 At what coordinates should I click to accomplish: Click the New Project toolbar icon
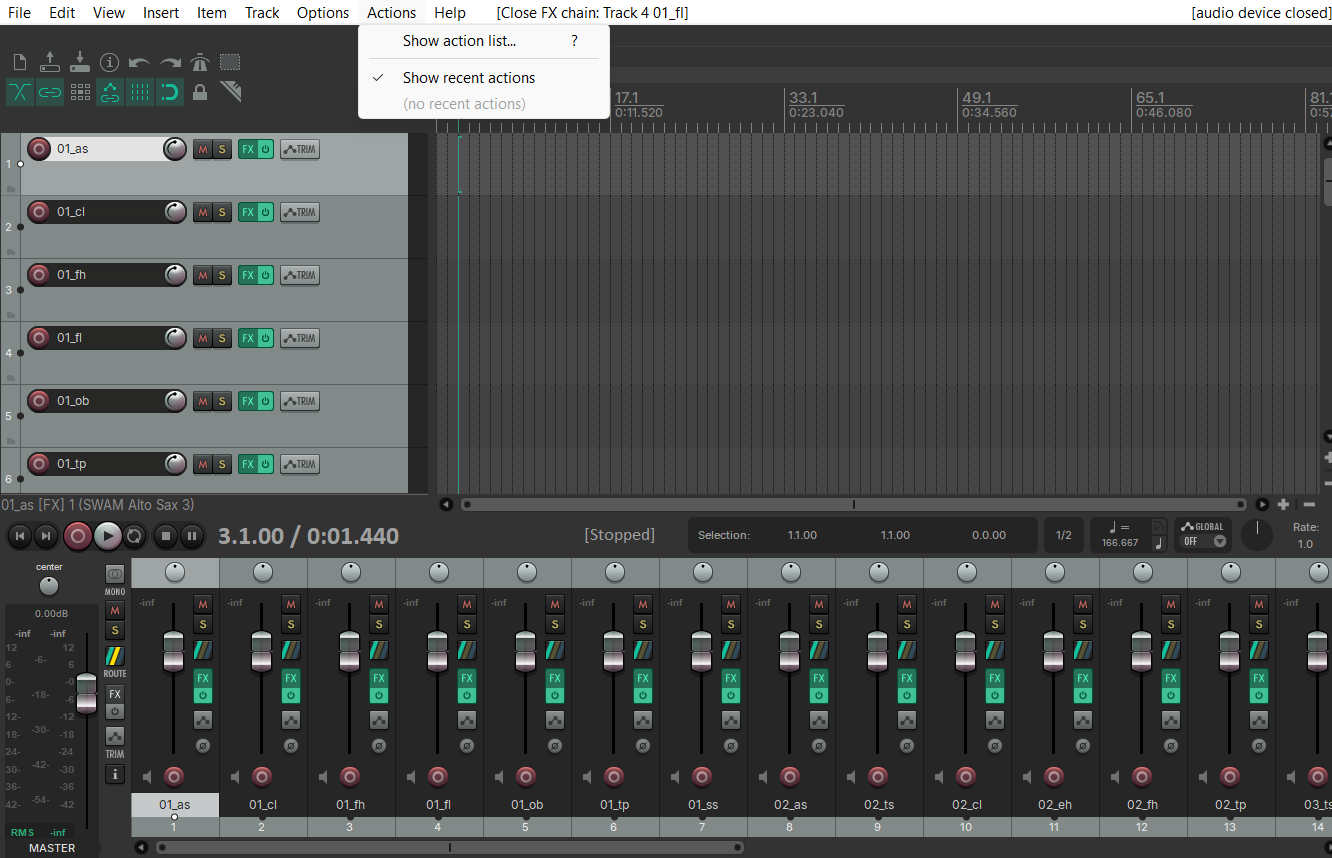point(20,62)
